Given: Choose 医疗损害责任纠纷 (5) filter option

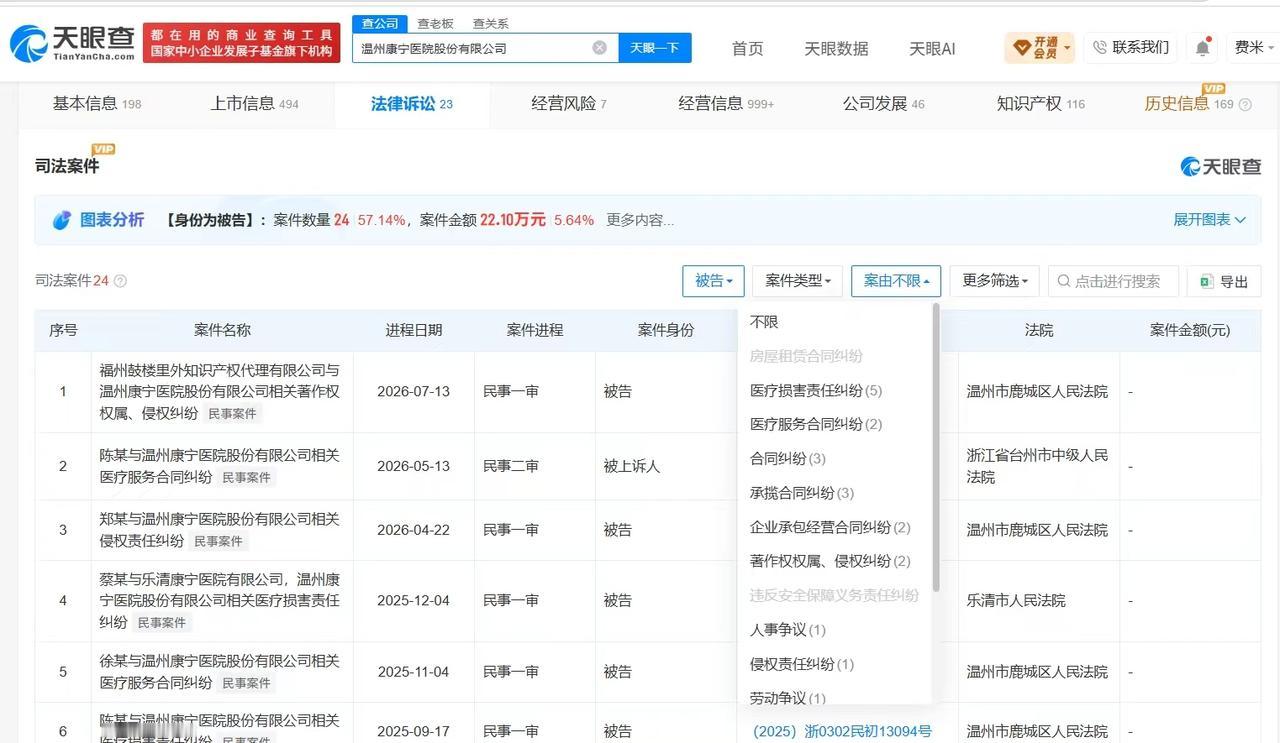Looking at the screenshot, I should point(816,391).
